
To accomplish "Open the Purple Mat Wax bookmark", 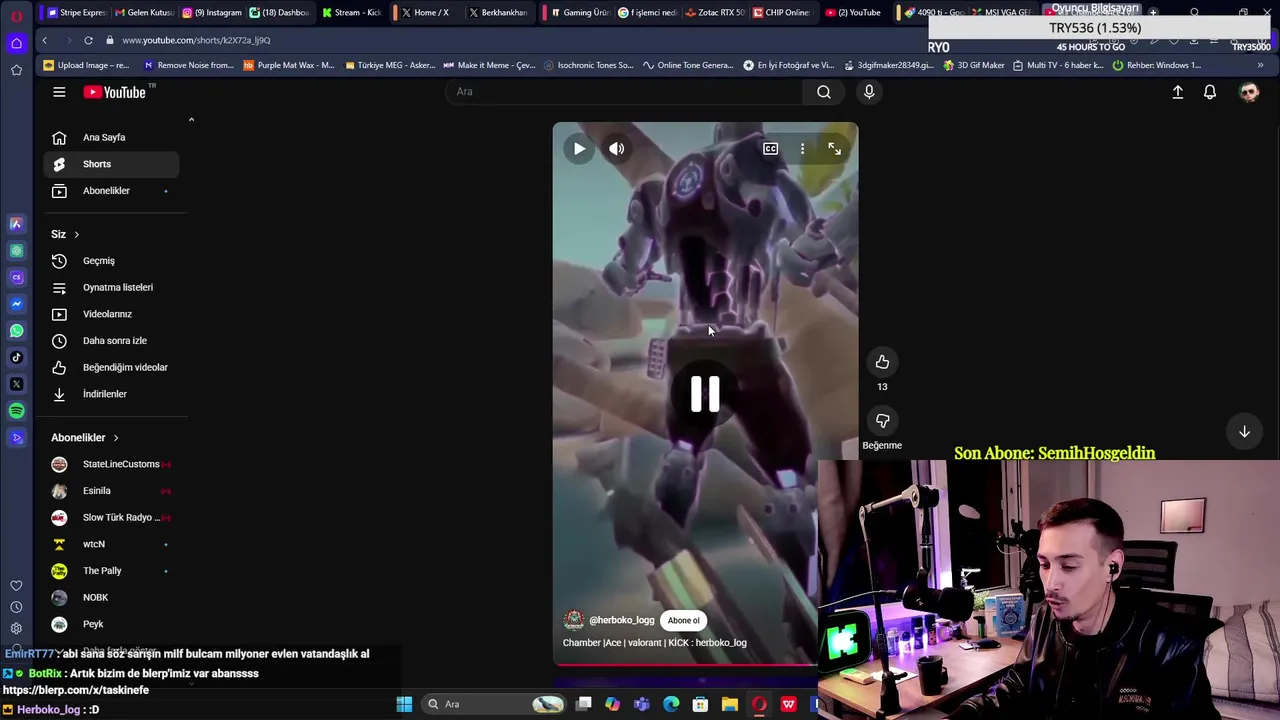I will click(x=289, y=65).
